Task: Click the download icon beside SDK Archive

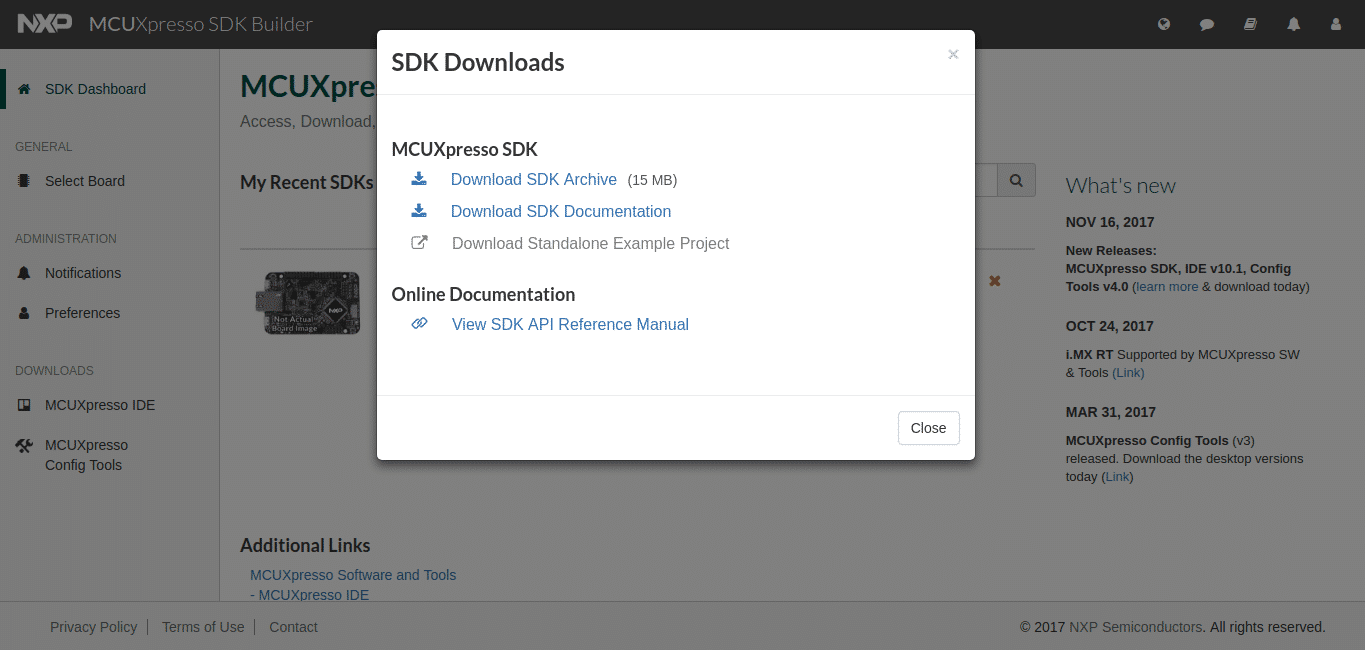Action: (x=419, y=179)
